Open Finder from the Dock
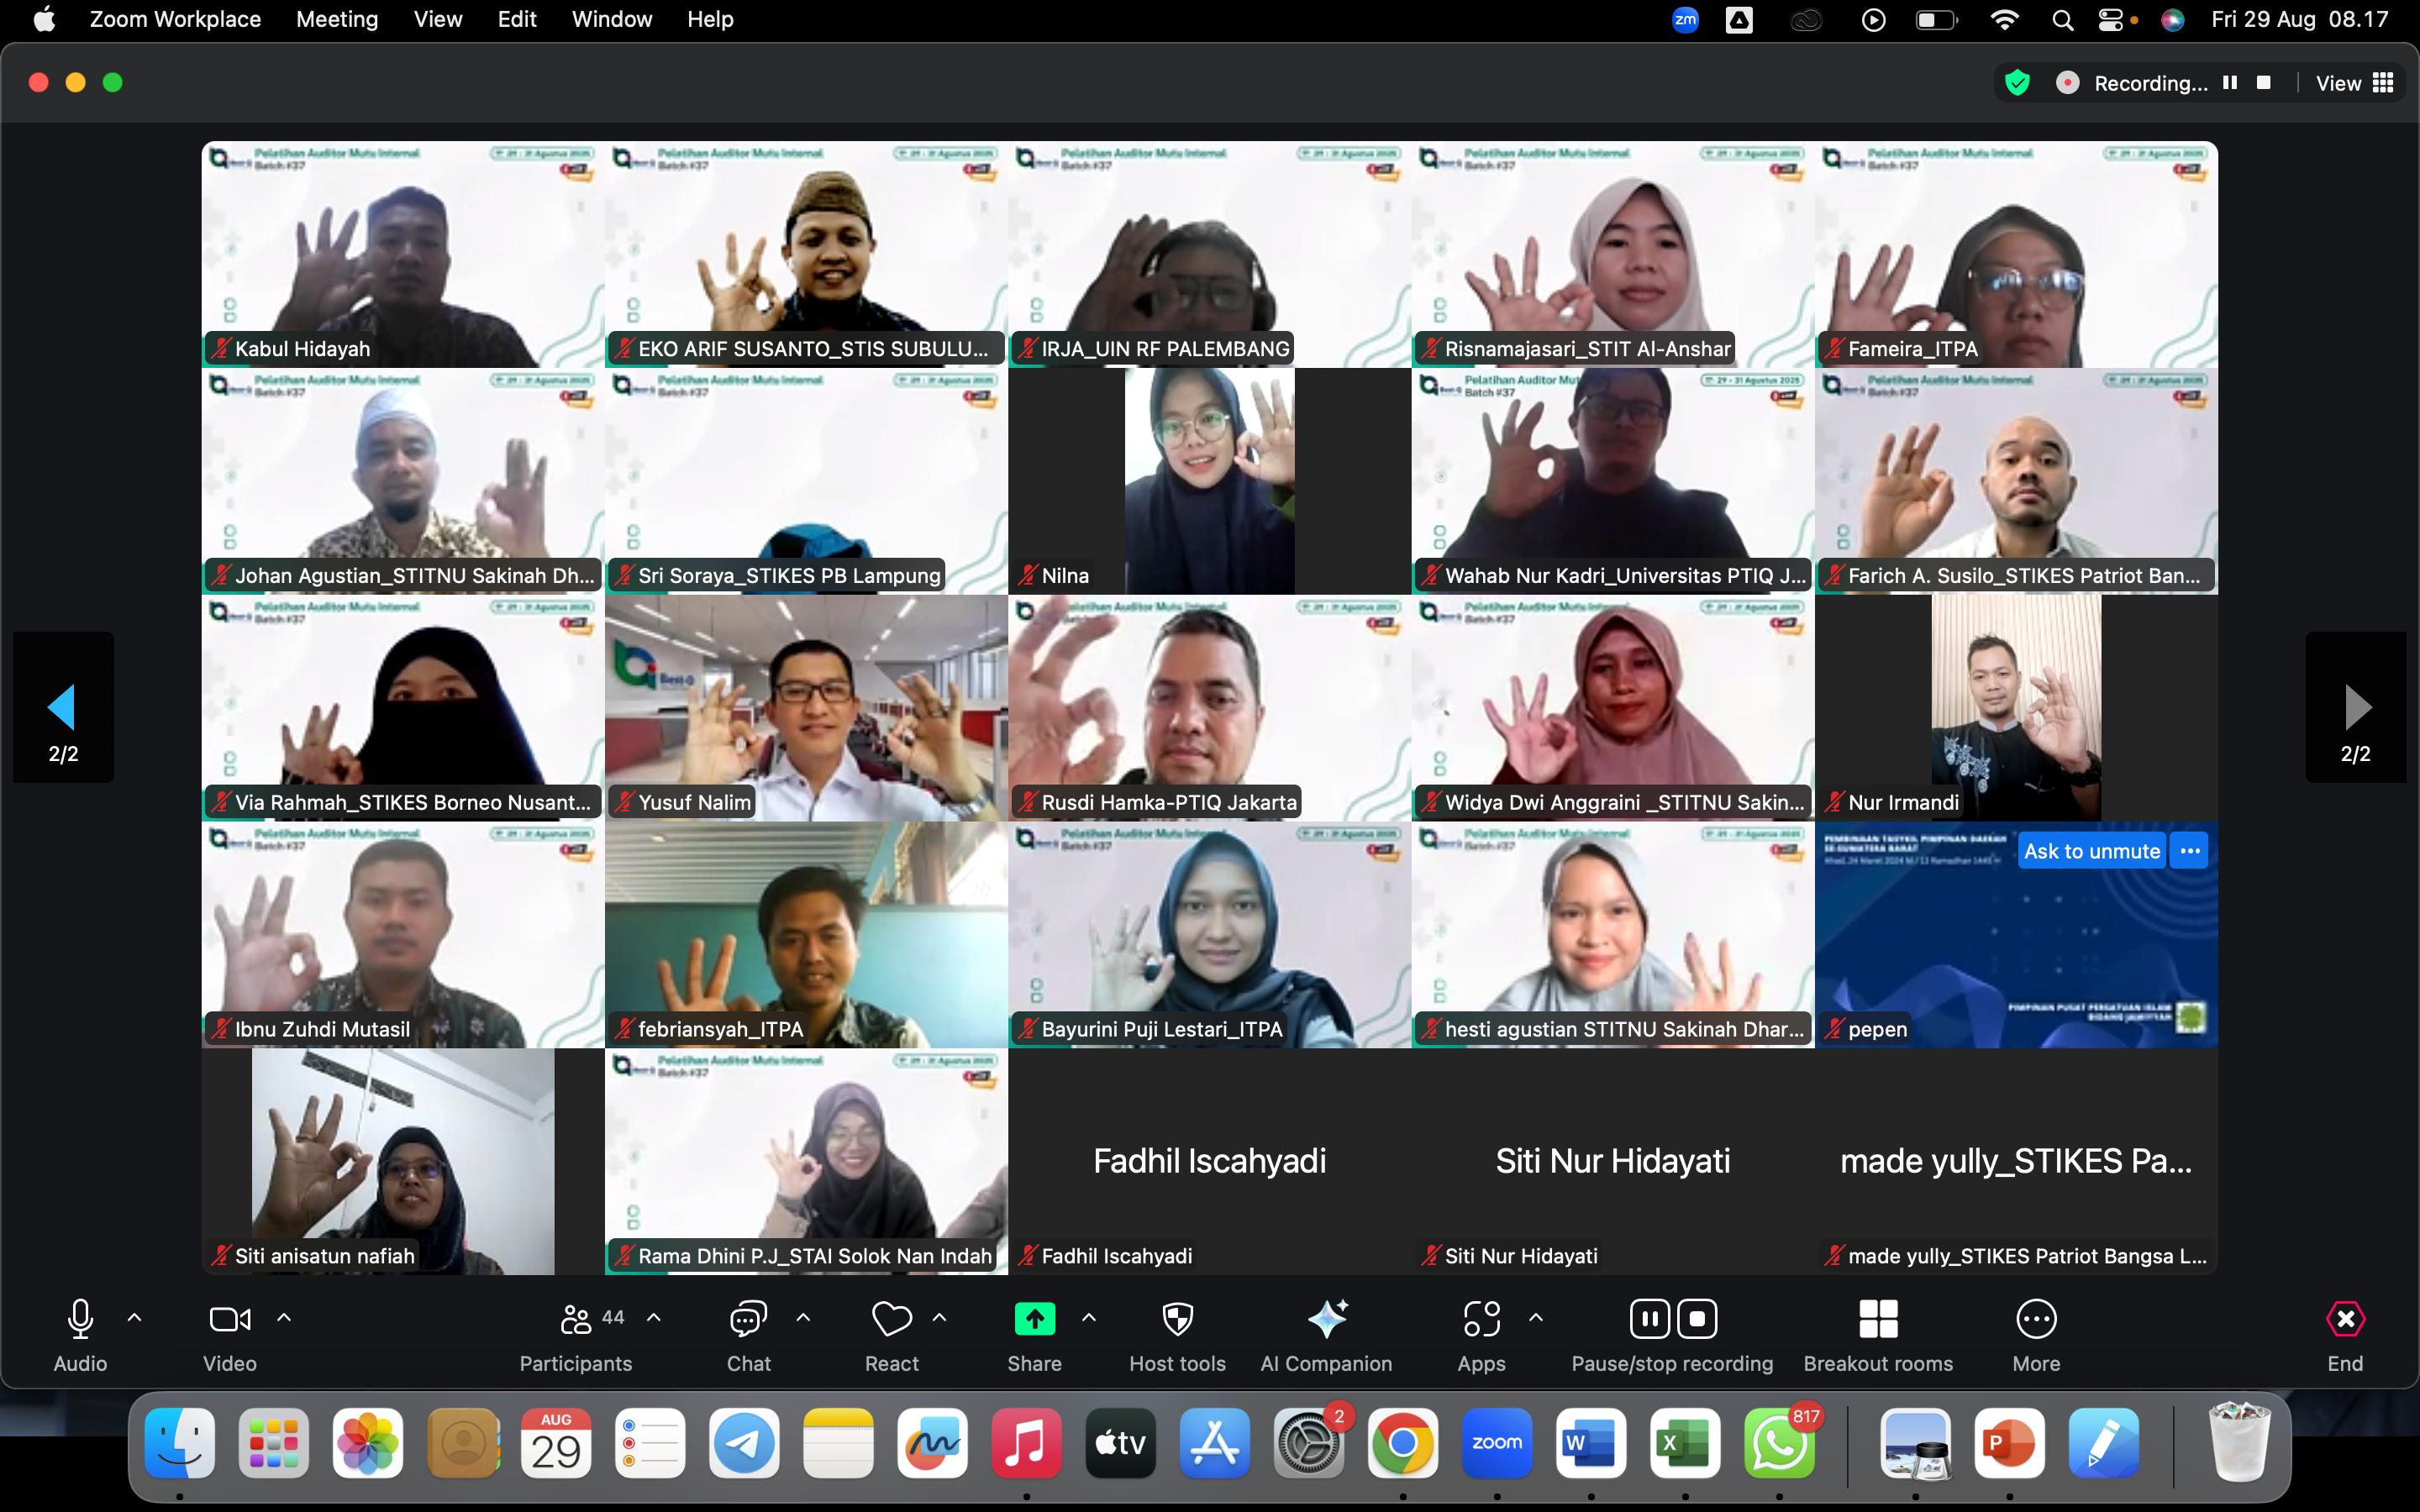Image resolution: width=2420 pixels, height=1512 pixels. point(180,1443)
